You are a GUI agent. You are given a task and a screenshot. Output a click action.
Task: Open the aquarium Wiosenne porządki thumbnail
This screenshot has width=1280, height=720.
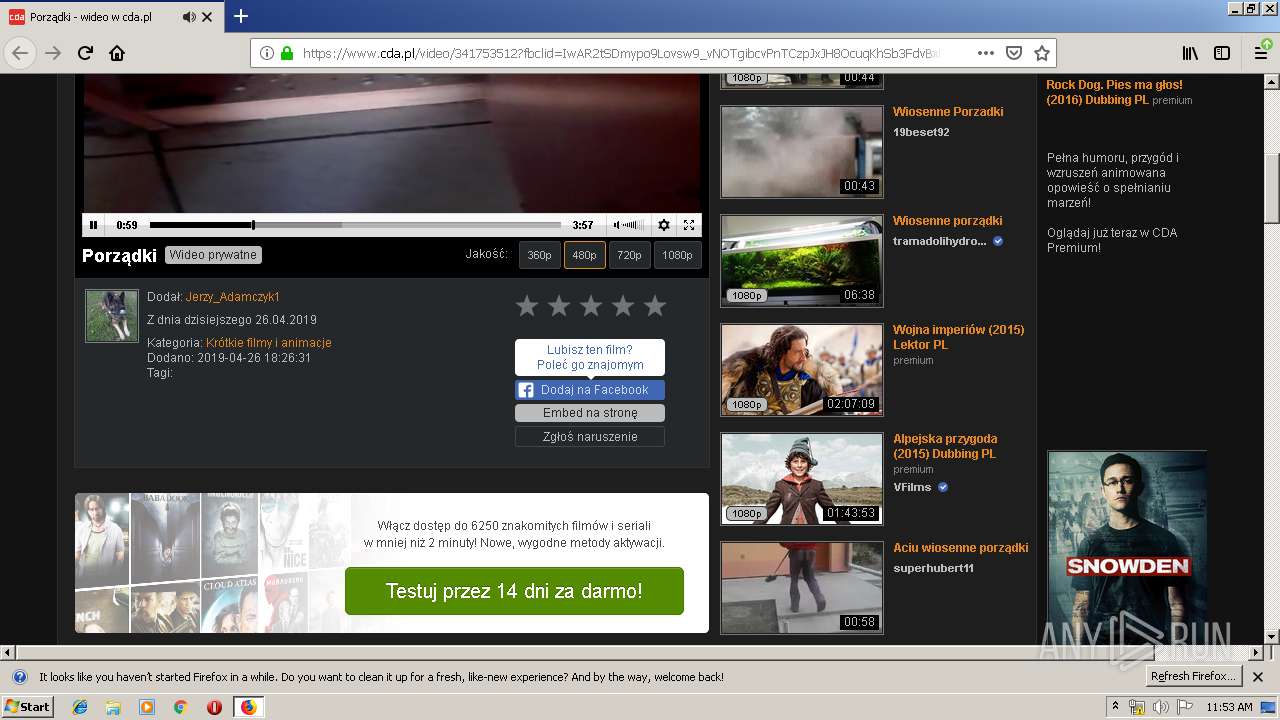point(802,261)
